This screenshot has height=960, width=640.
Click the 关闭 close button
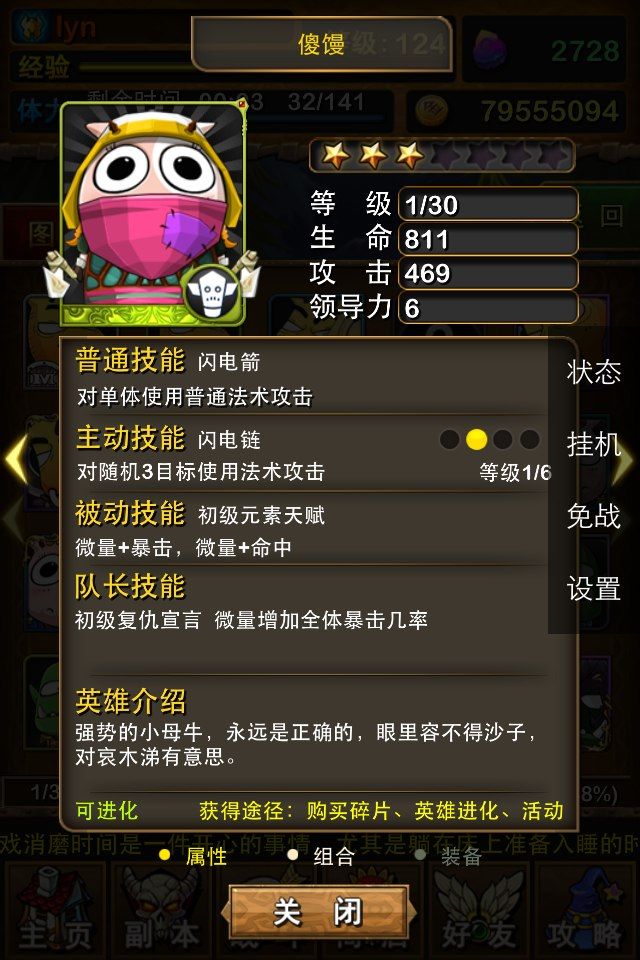[x=318, y=912]
